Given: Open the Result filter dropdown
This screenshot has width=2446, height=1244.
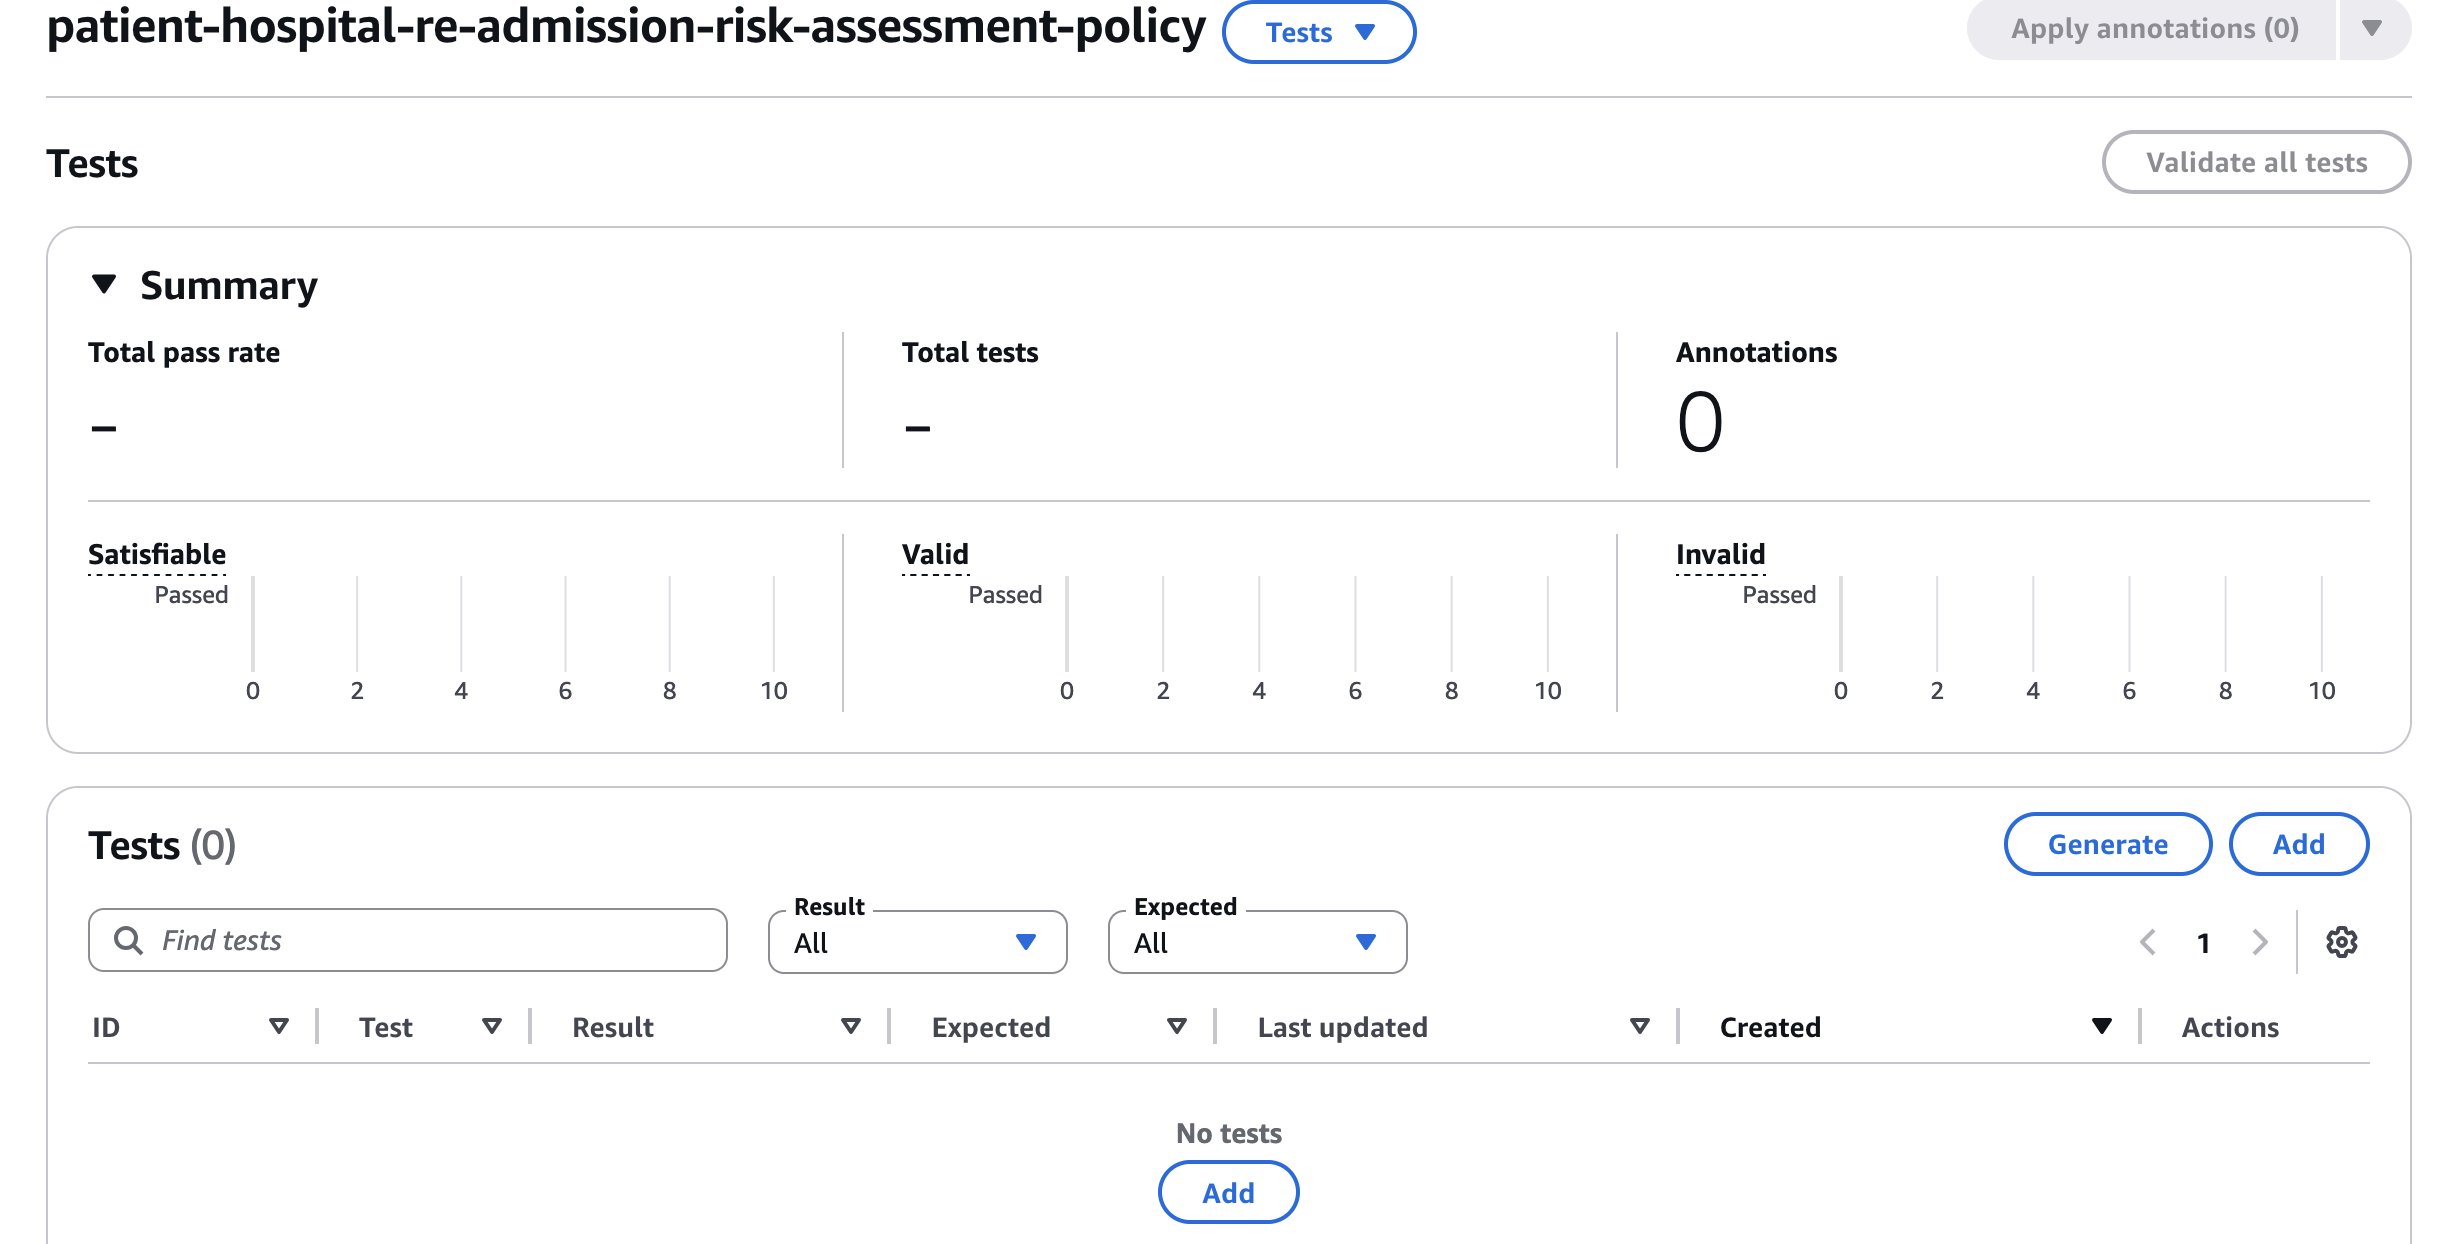Looking at the screenshot, I should (x=917, y=942).
